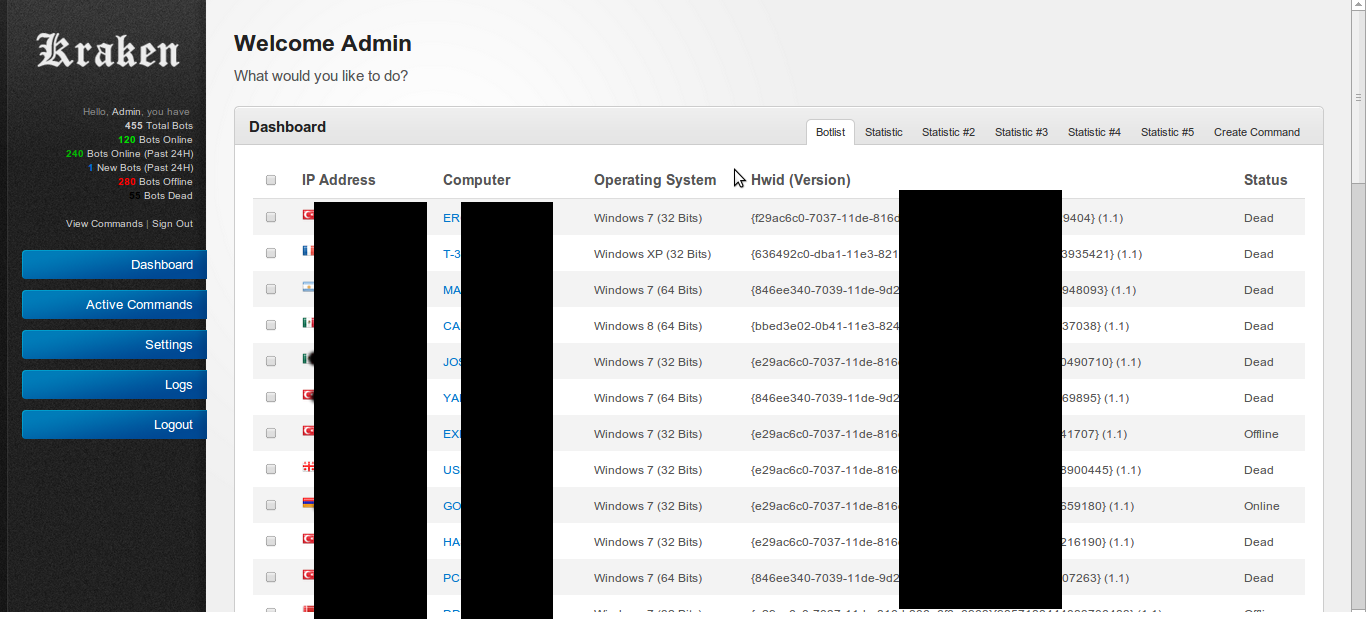Switch to the Statistic #2 tab
Viewport: 1366px width, 619px height.
(x=948, y=132)
